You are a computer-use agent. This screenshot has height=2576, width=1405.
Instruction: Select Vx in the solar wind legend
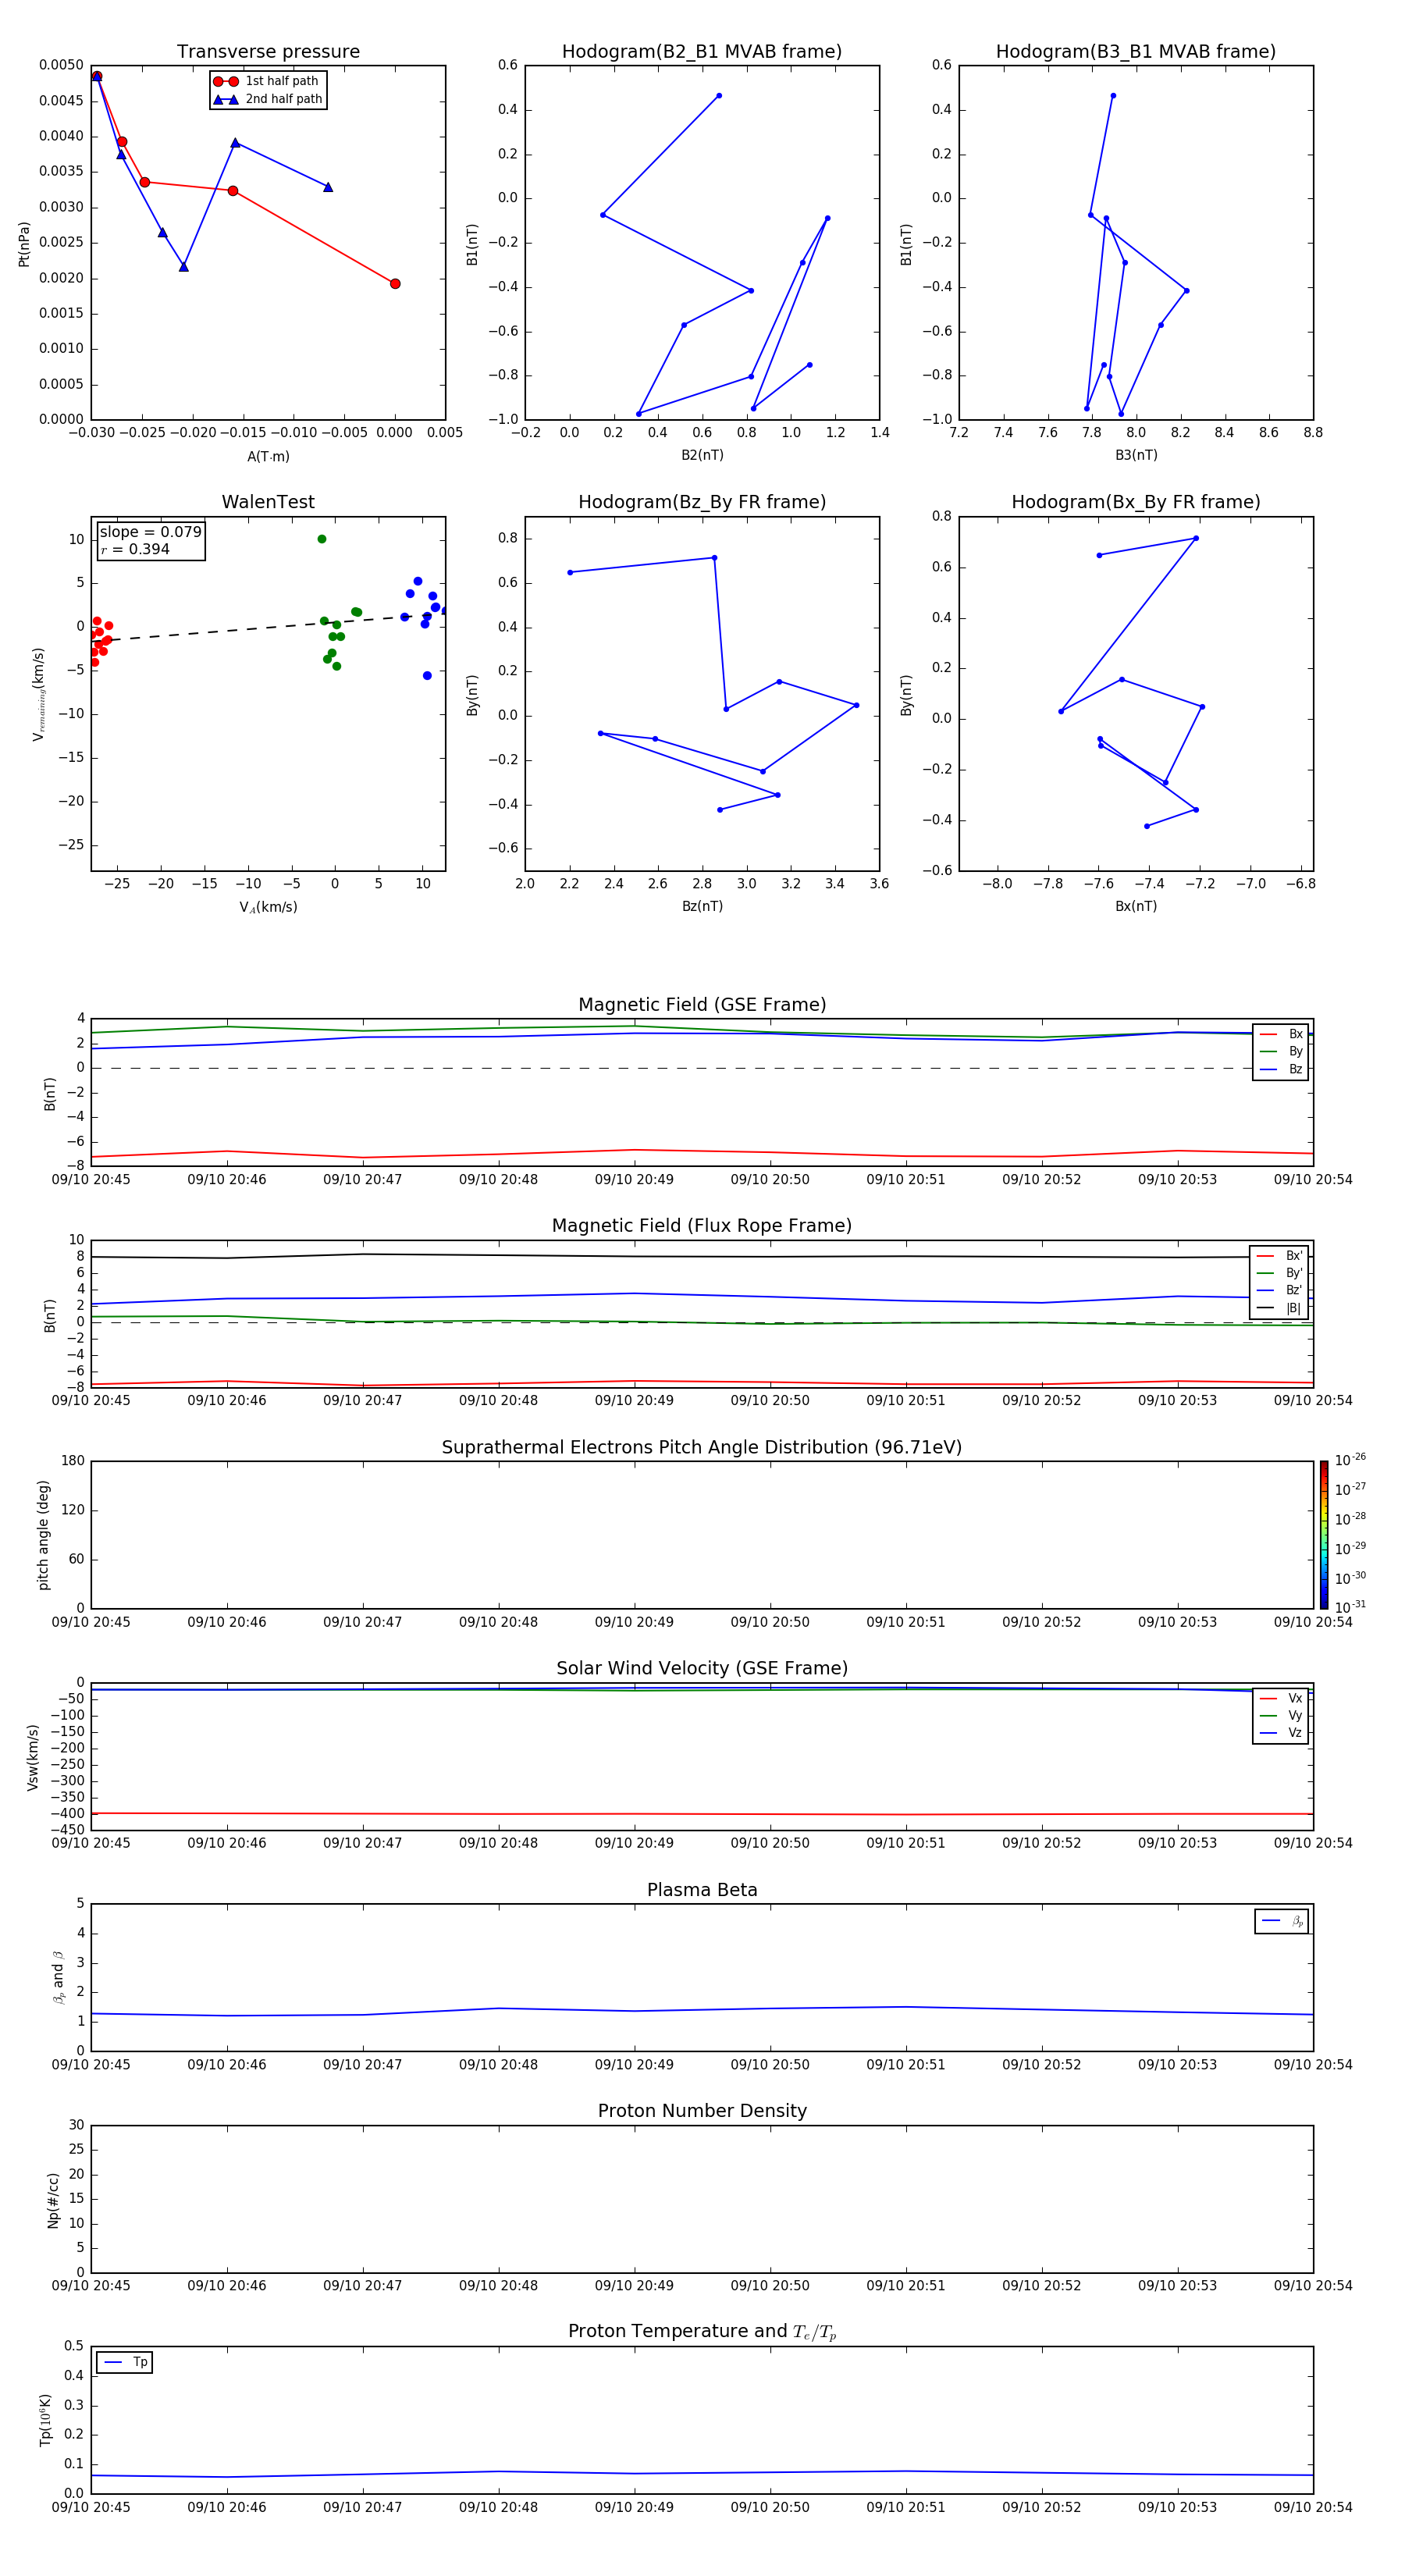click(x=1281, y=1698)
